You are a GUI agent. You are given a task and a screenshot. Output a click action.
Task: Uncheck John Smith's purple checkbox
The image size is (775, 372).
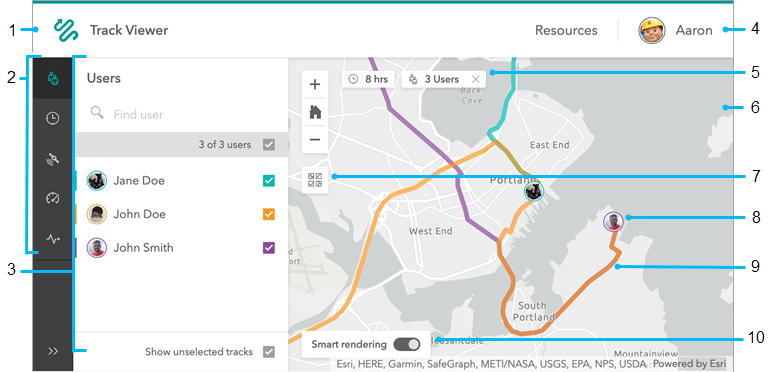[268, 248]
